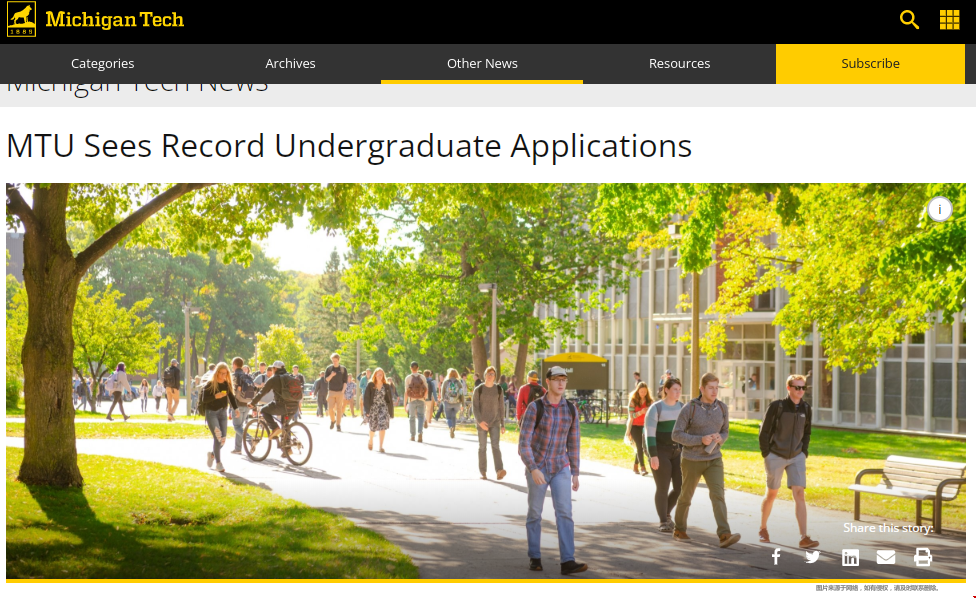
Task: Email this story using the envelope icon
Action: point(886,557)
